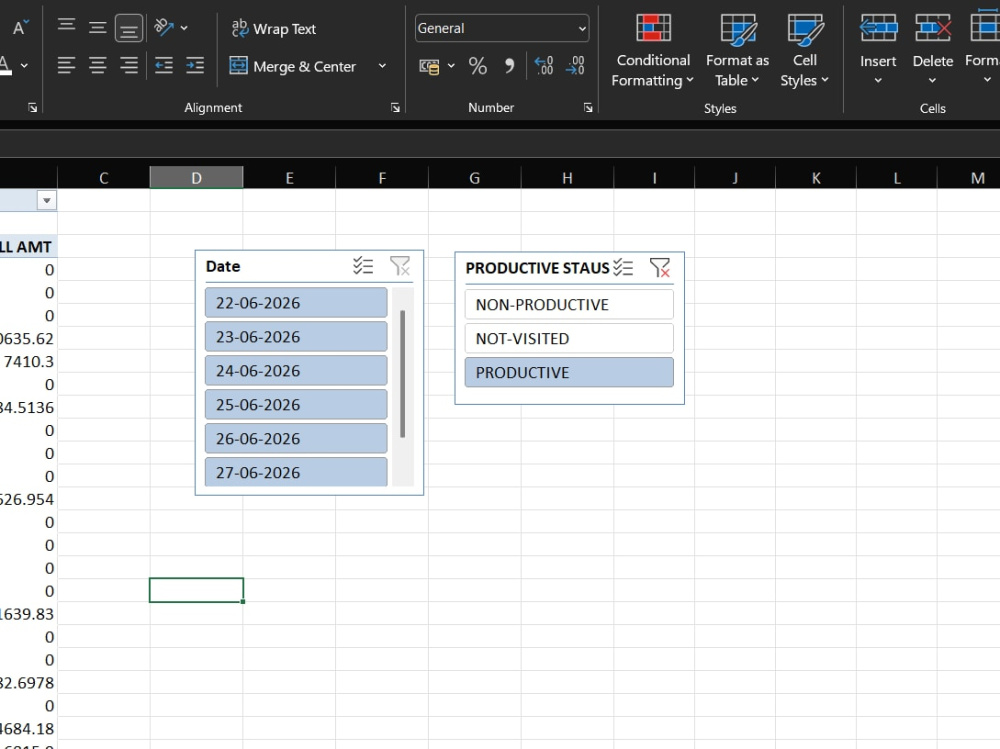Open Alignment settings dialog launcher
This screenshot has width=1000, height=749.
pyautogui.click(x=395, y=108)
